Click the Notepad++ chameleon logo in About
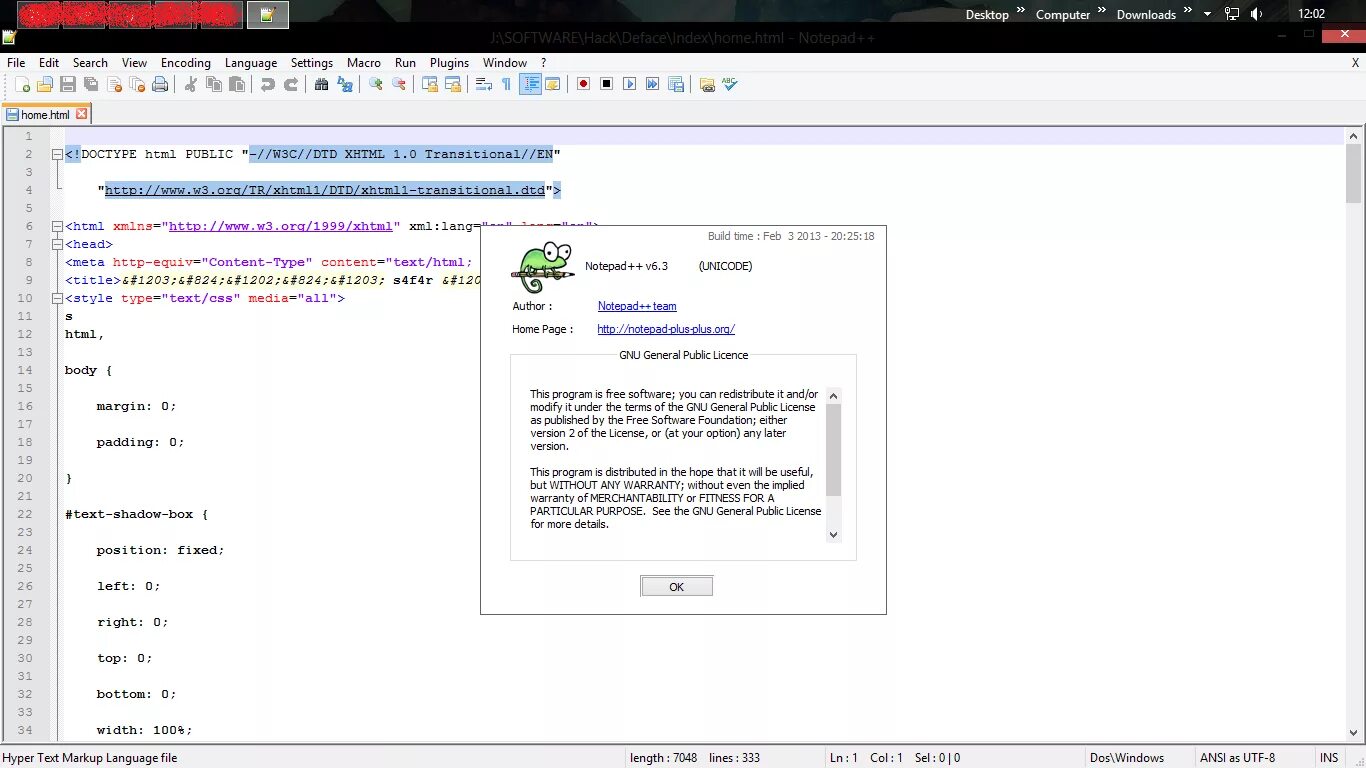 coord(543,267)
